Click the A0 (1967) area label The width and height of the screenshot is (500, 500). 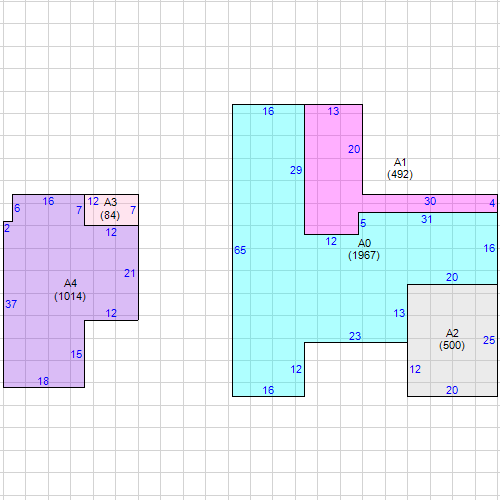point(364,249)
